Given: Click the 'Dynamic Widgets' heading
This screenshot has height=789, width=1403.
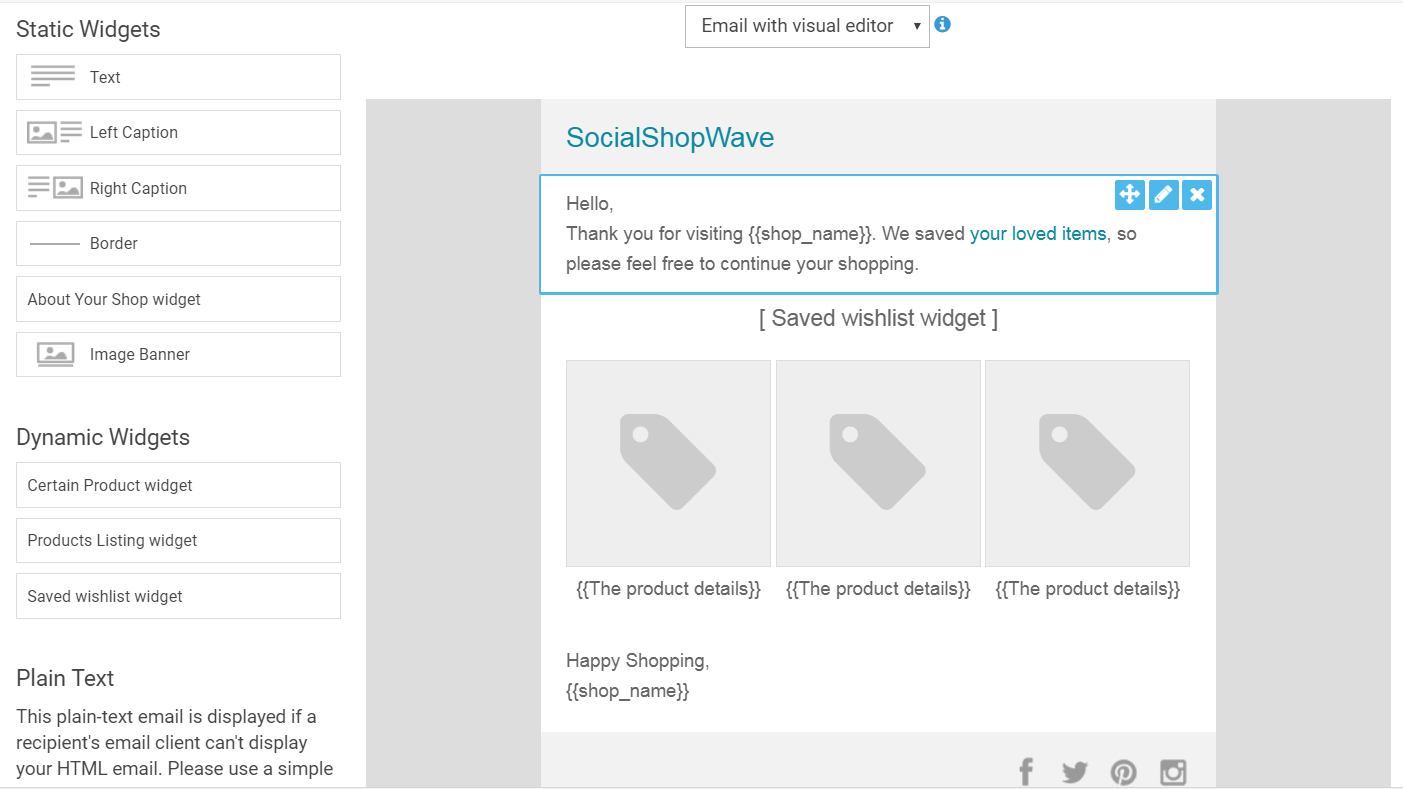Looking at the screenshot, I should pyautogui.click(x=103, y=437).
